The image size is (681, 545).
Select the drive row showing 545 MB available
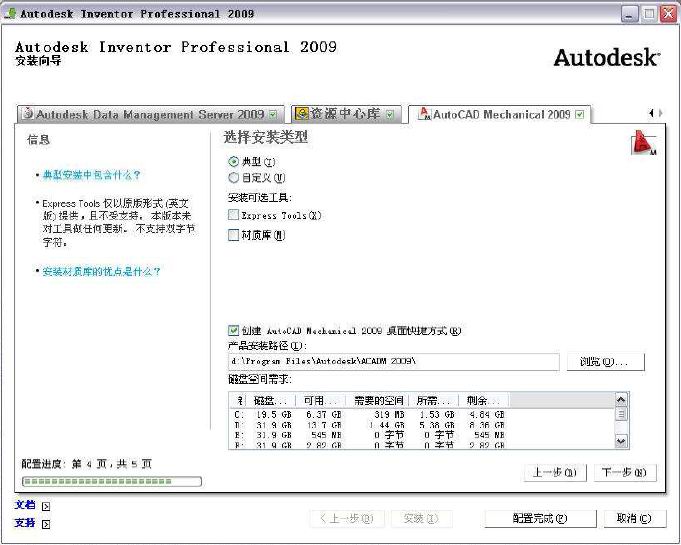pyautogui.click(x=369, y=435)
